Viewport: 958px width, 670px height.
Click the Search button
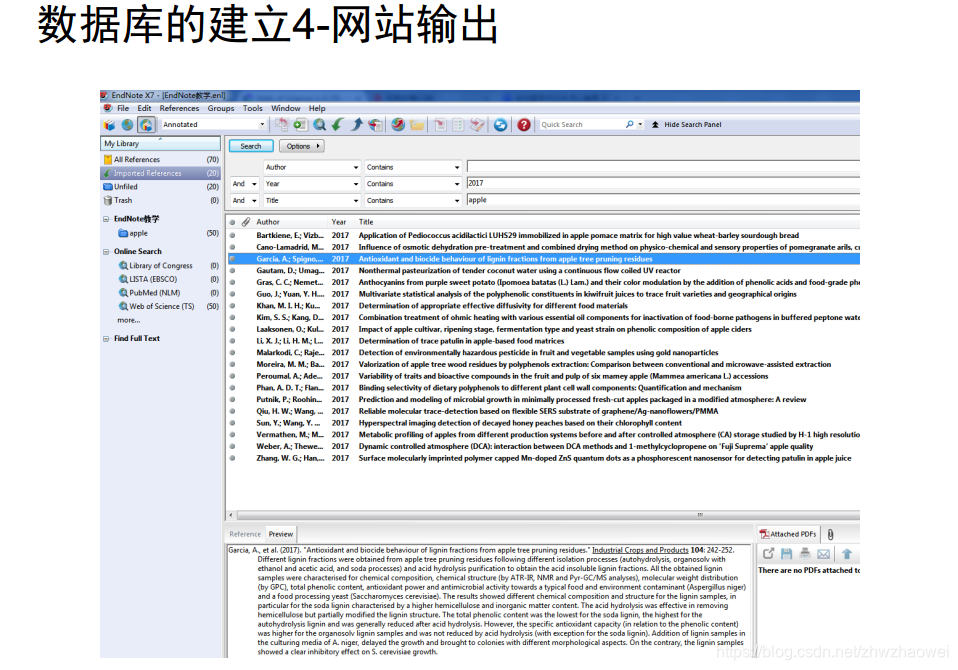click(x=250, y=146)
